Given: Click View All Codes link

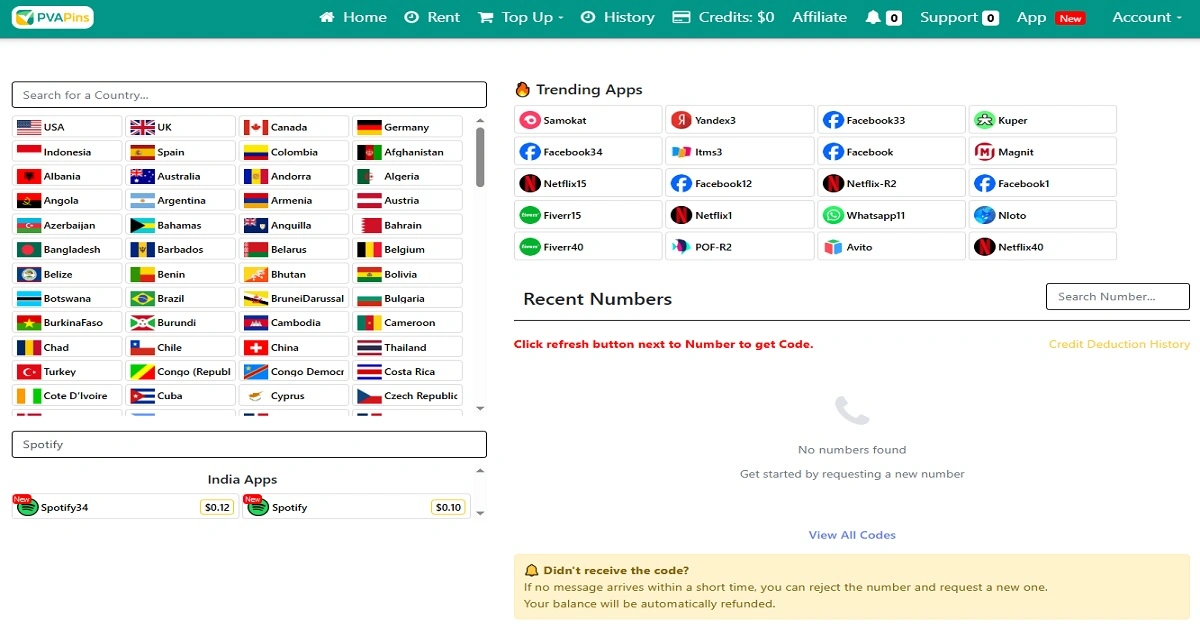Looking at the screenshot, I should pos(852,535).
